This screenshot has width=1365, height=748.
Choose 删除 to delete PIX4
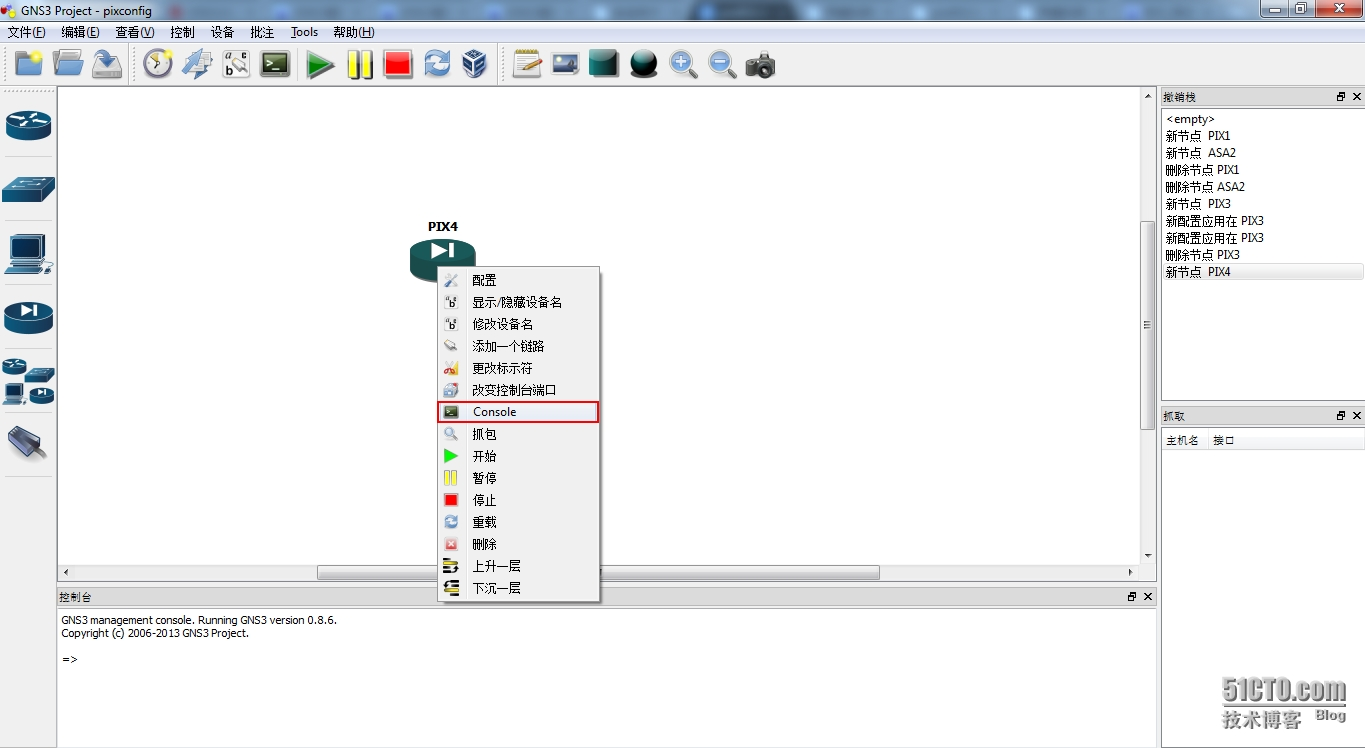[519, 544]
